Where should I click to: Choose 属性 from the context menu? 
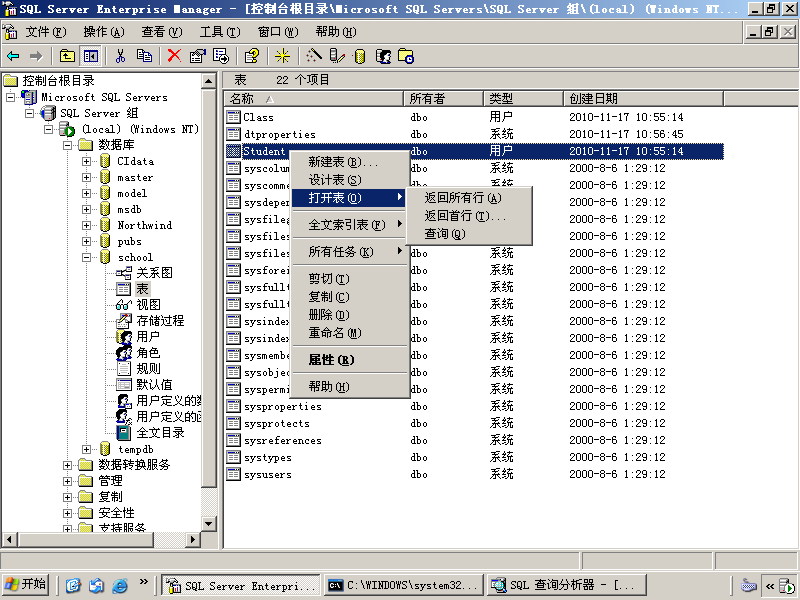[350, 360]
